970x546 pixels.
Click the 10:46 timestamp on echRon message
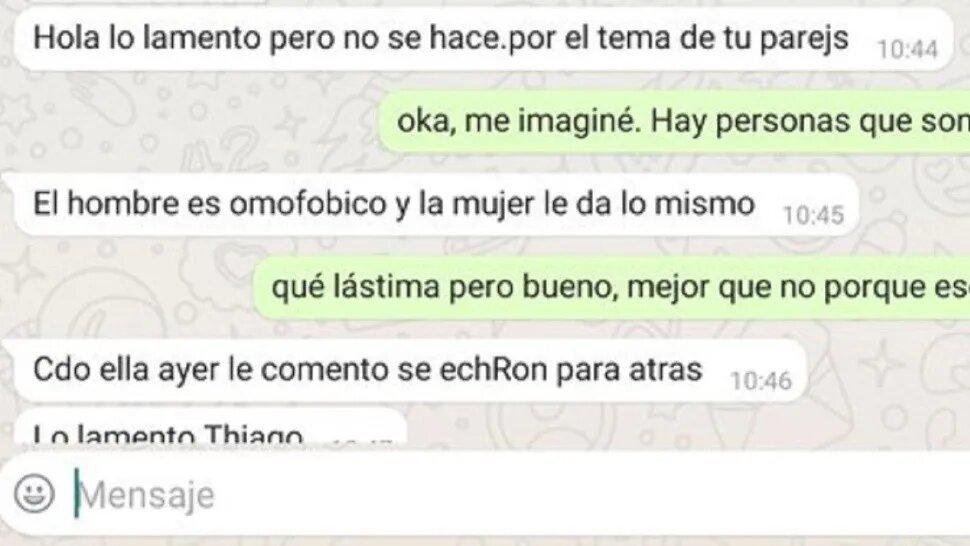[761, 381]
